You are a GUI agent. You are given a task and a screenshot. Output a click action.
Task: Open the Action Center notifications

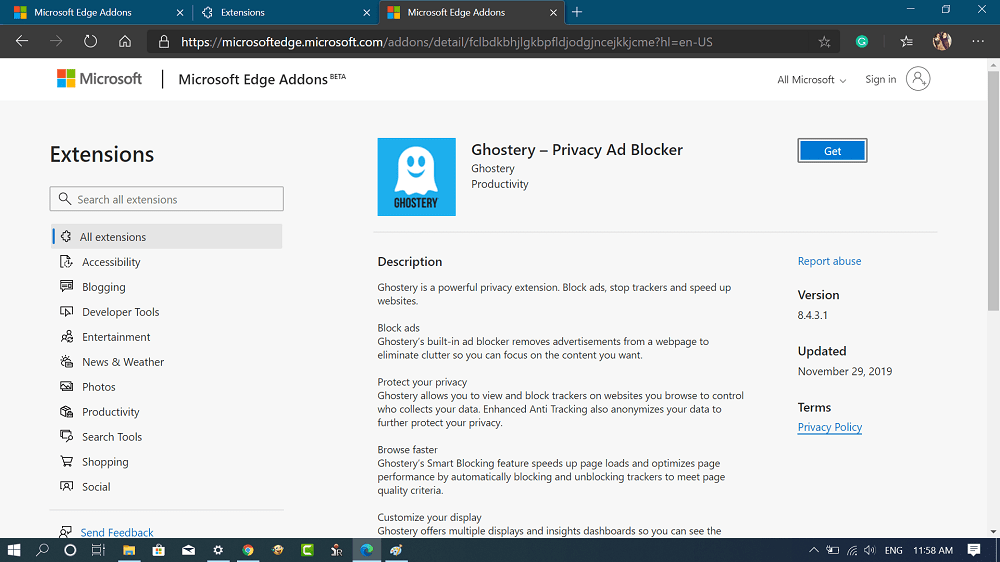coord(974,550)
